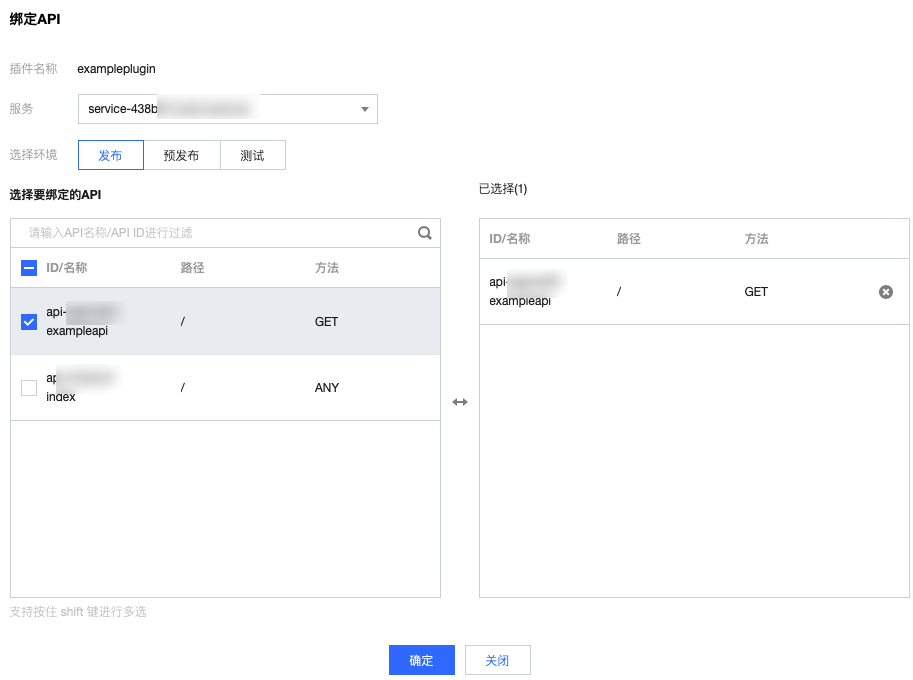Confirm binding with the 确定 button
Screen dimensions: 913x680
[421, 660]
